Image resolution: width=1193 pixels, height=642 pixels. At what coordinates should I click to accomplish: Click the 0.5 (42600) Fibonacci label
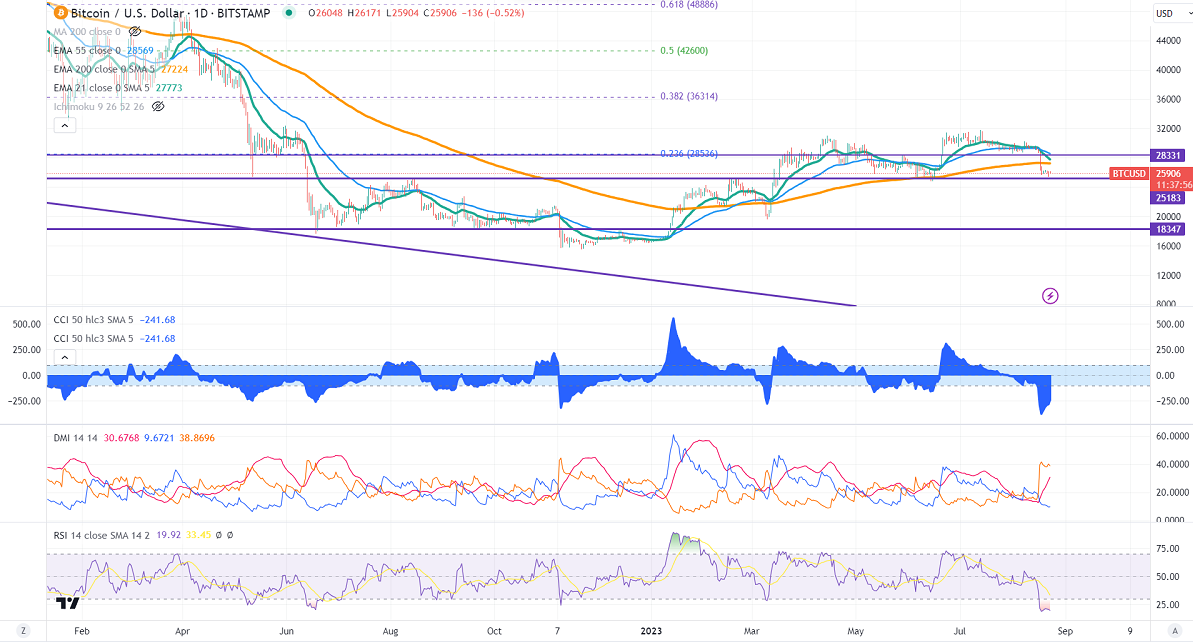click(x=684, y=51)
